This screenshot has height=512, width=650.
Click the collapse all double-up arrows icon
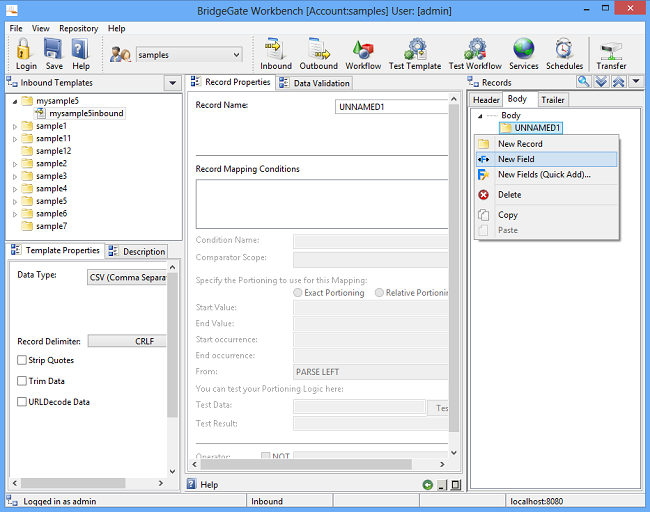pos(618,82)
